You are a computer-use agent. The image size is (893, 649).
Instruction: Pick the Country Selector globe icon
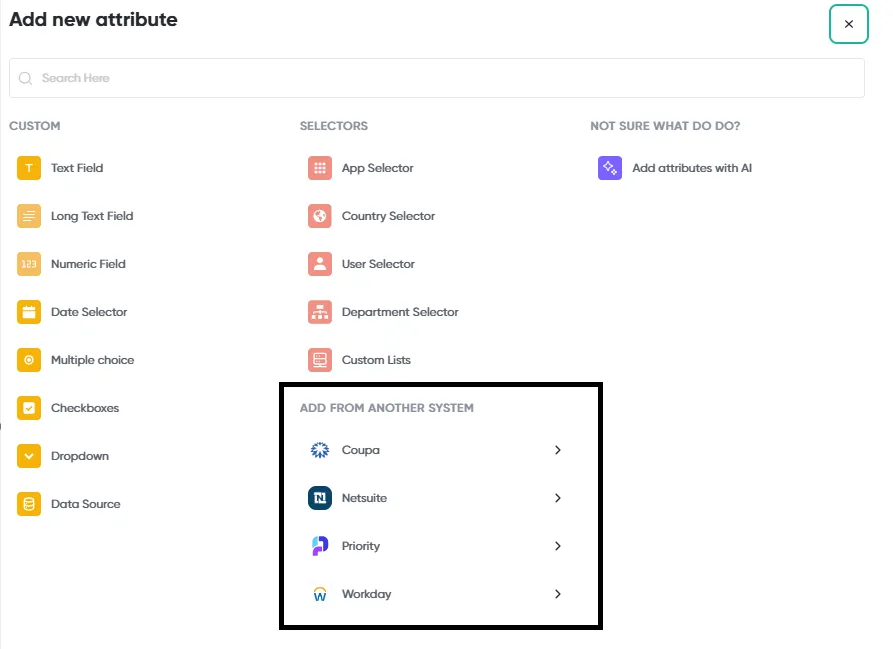319,216
